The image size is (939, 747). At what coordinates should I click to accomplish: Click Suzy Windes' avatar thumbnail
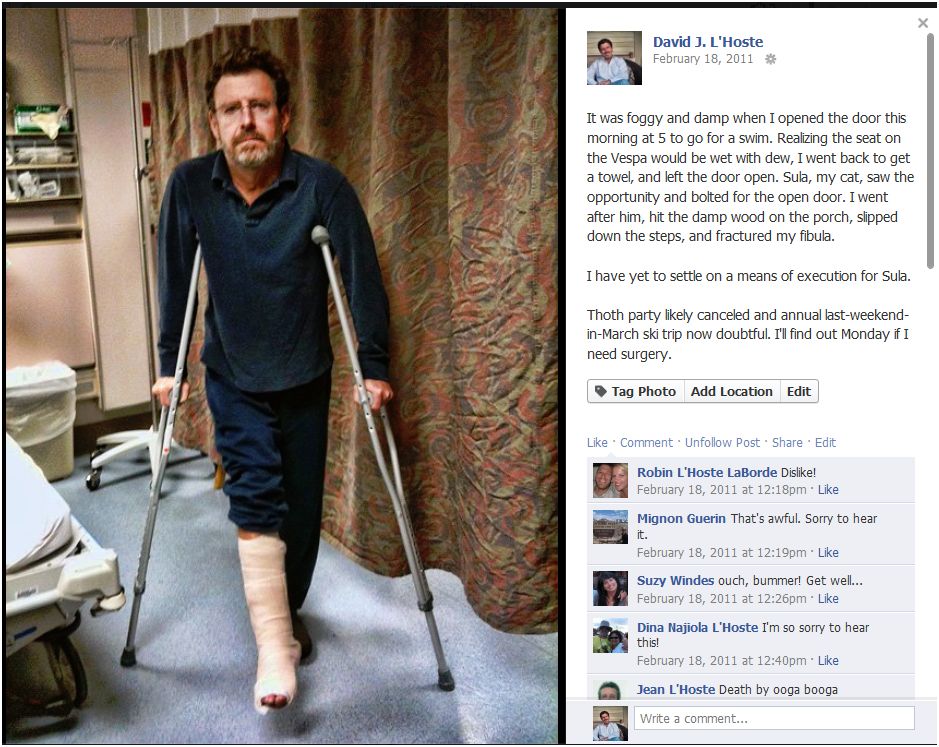610,588
